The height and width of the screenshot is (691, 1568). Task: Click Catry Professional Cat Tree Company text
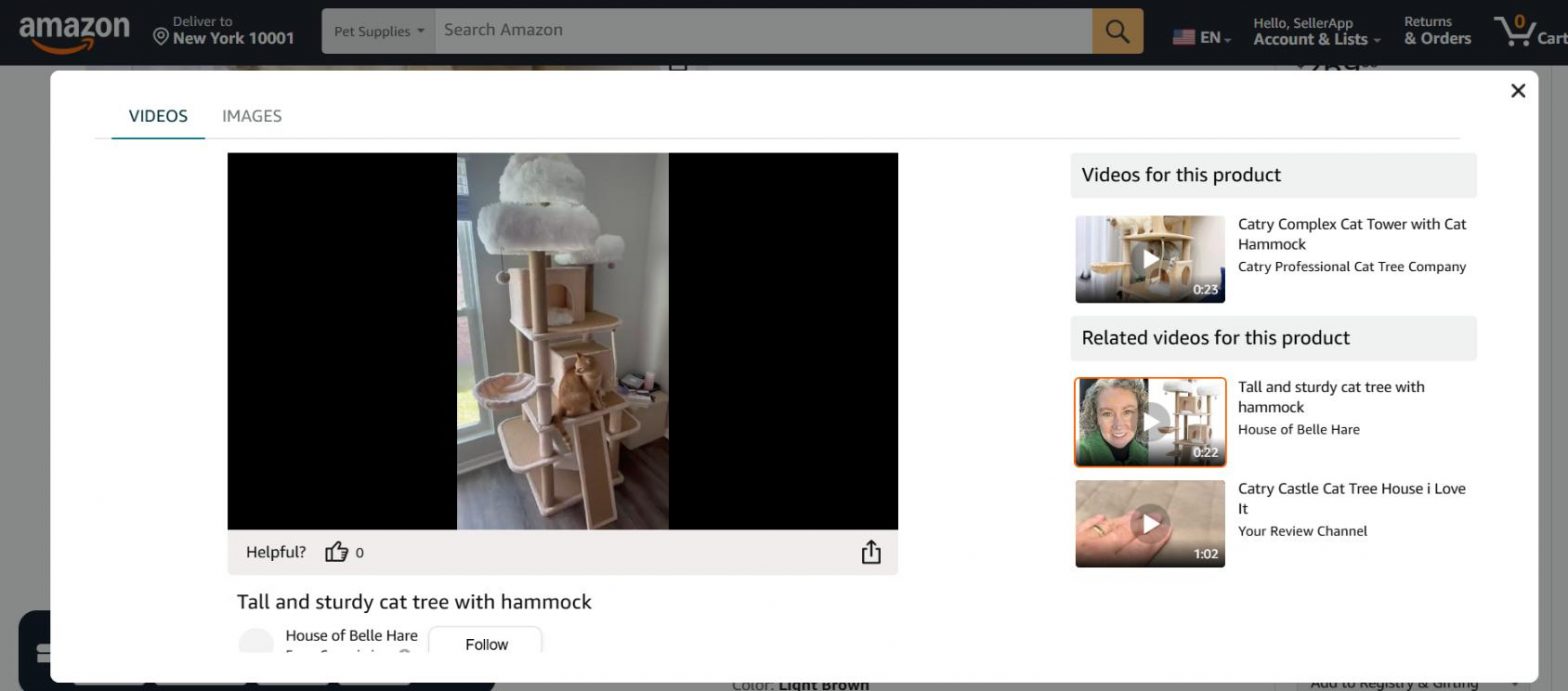click(1352, 267)
